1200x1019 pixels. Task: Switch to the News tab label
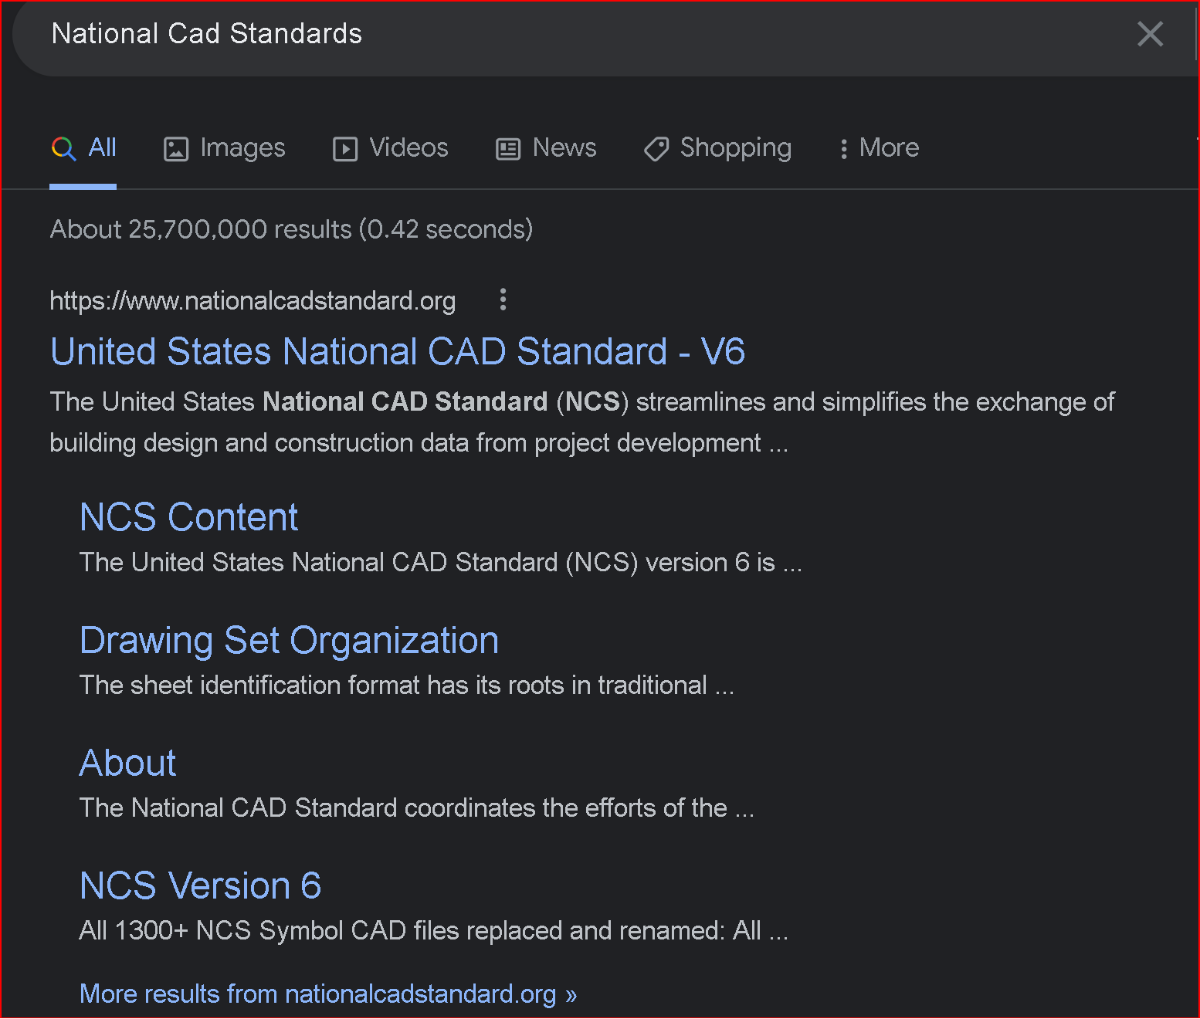click(x=564, y=148)
